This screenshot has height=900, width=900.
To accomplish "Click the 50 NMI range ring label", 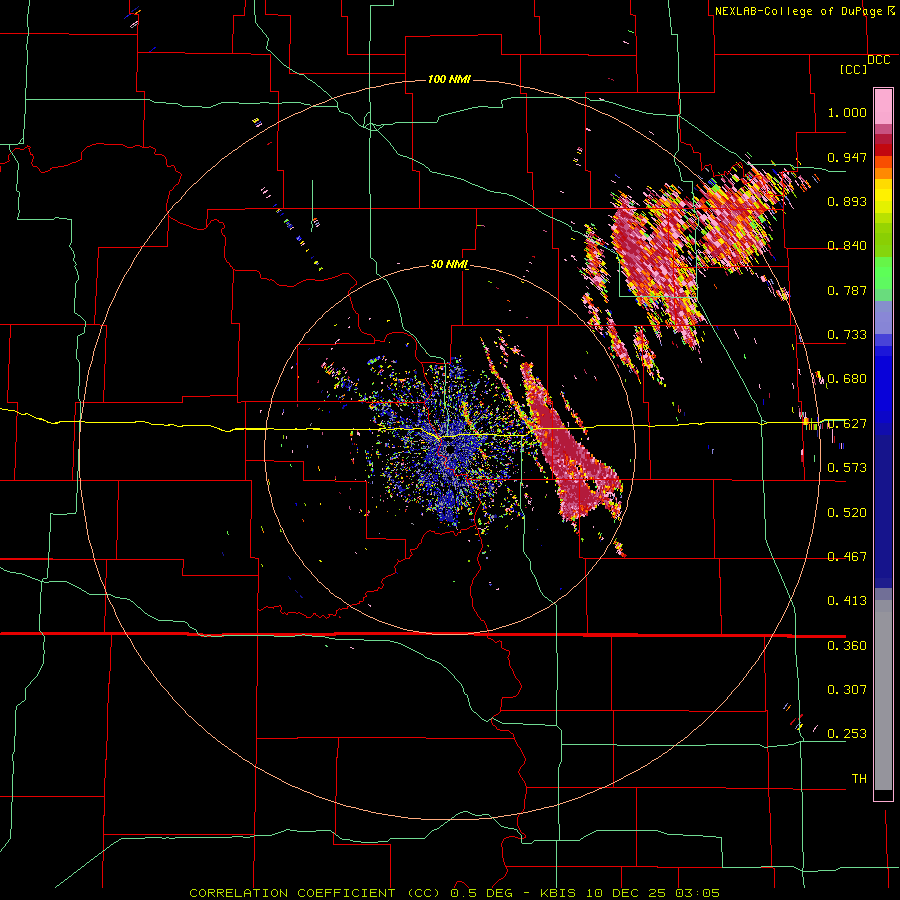I will [449, 265].
